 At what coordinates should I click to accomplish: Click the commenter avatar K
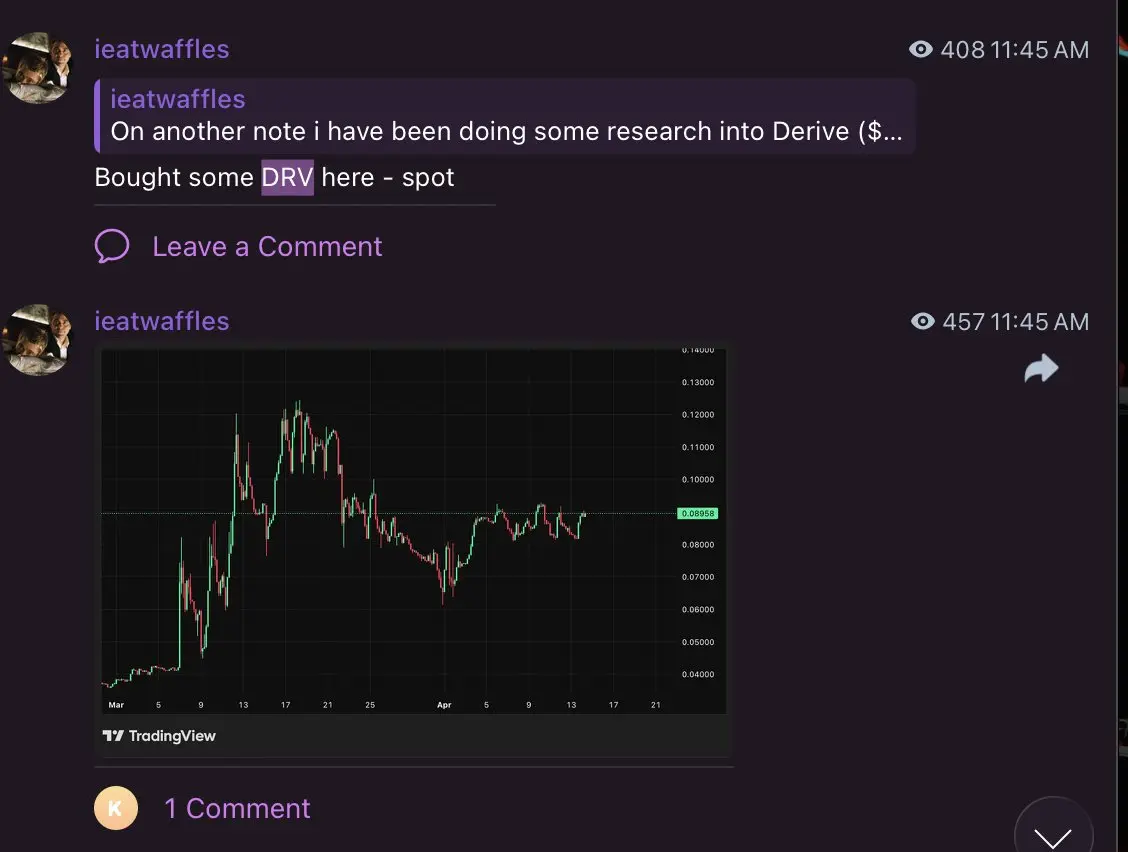pyautogui.click(x=116, y=808)
